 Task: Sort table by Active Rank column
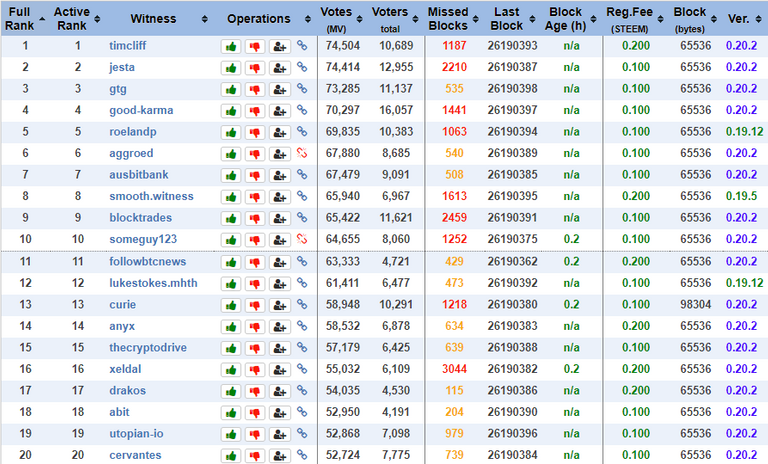[76, 19]
